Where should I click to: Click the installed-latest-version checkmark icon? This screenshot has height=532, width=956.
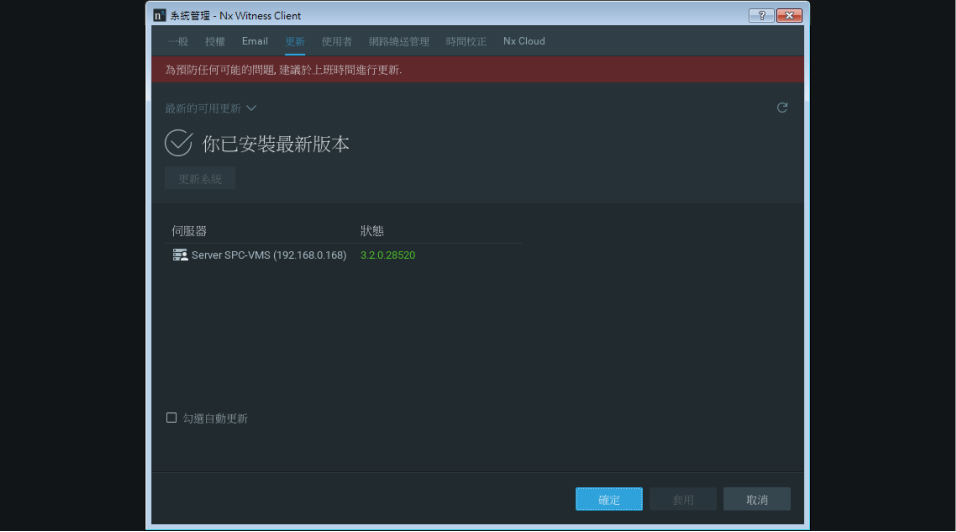(x=179, y=143)
